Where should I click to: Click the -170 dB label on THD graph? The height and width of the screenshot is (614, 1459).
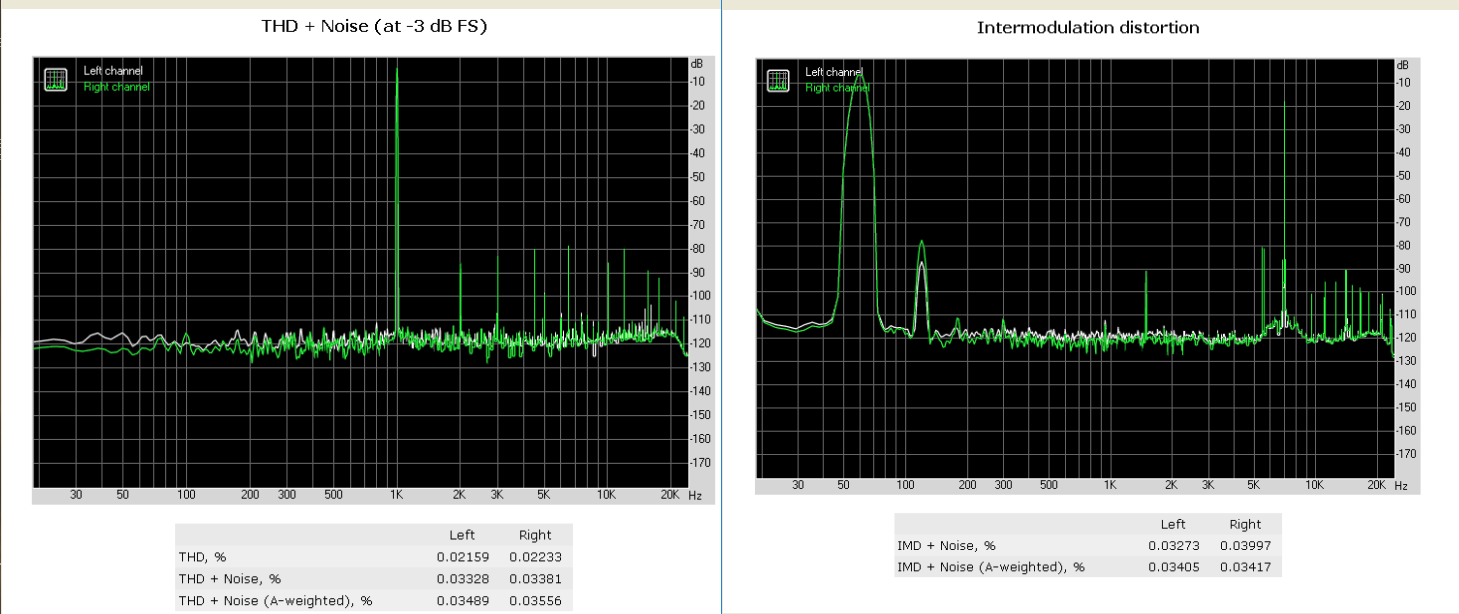(x=700, y=462)
